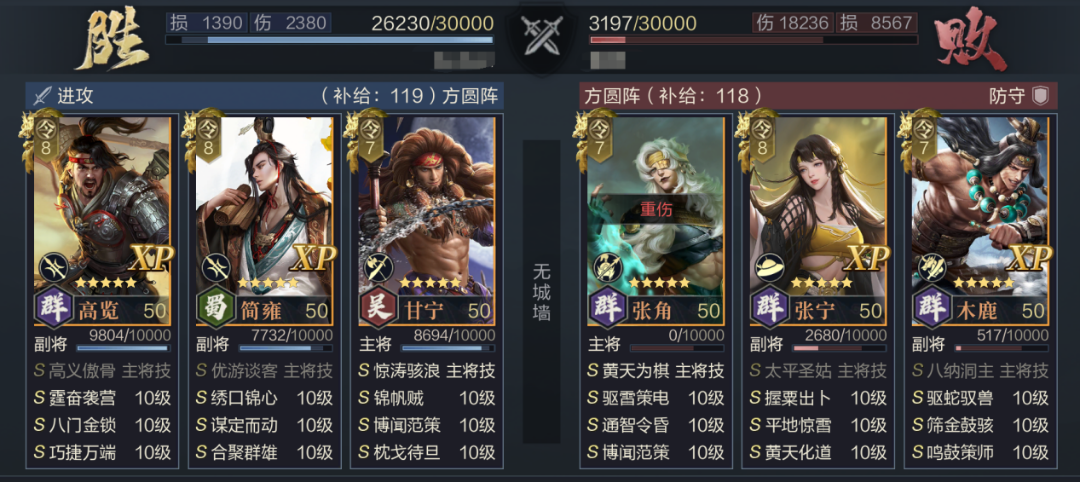
Task: Click the crossed swords battle emblem
Action: (539, 36)
